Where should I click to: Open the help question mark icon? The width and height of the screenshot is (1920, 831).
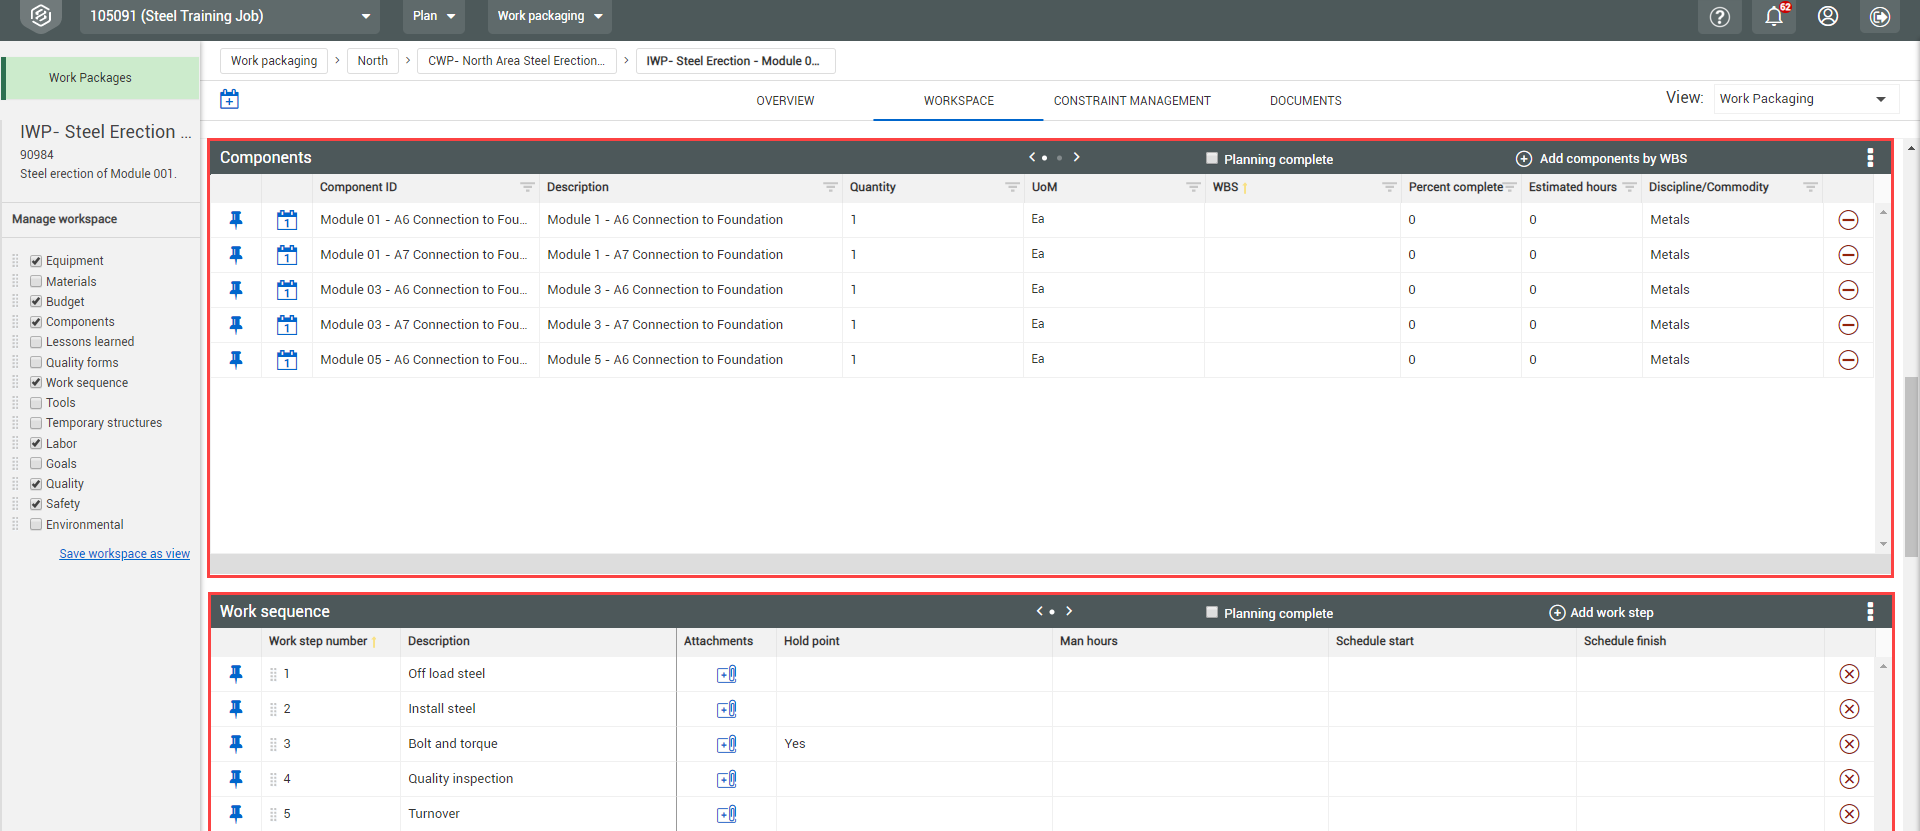(1720, 17)
